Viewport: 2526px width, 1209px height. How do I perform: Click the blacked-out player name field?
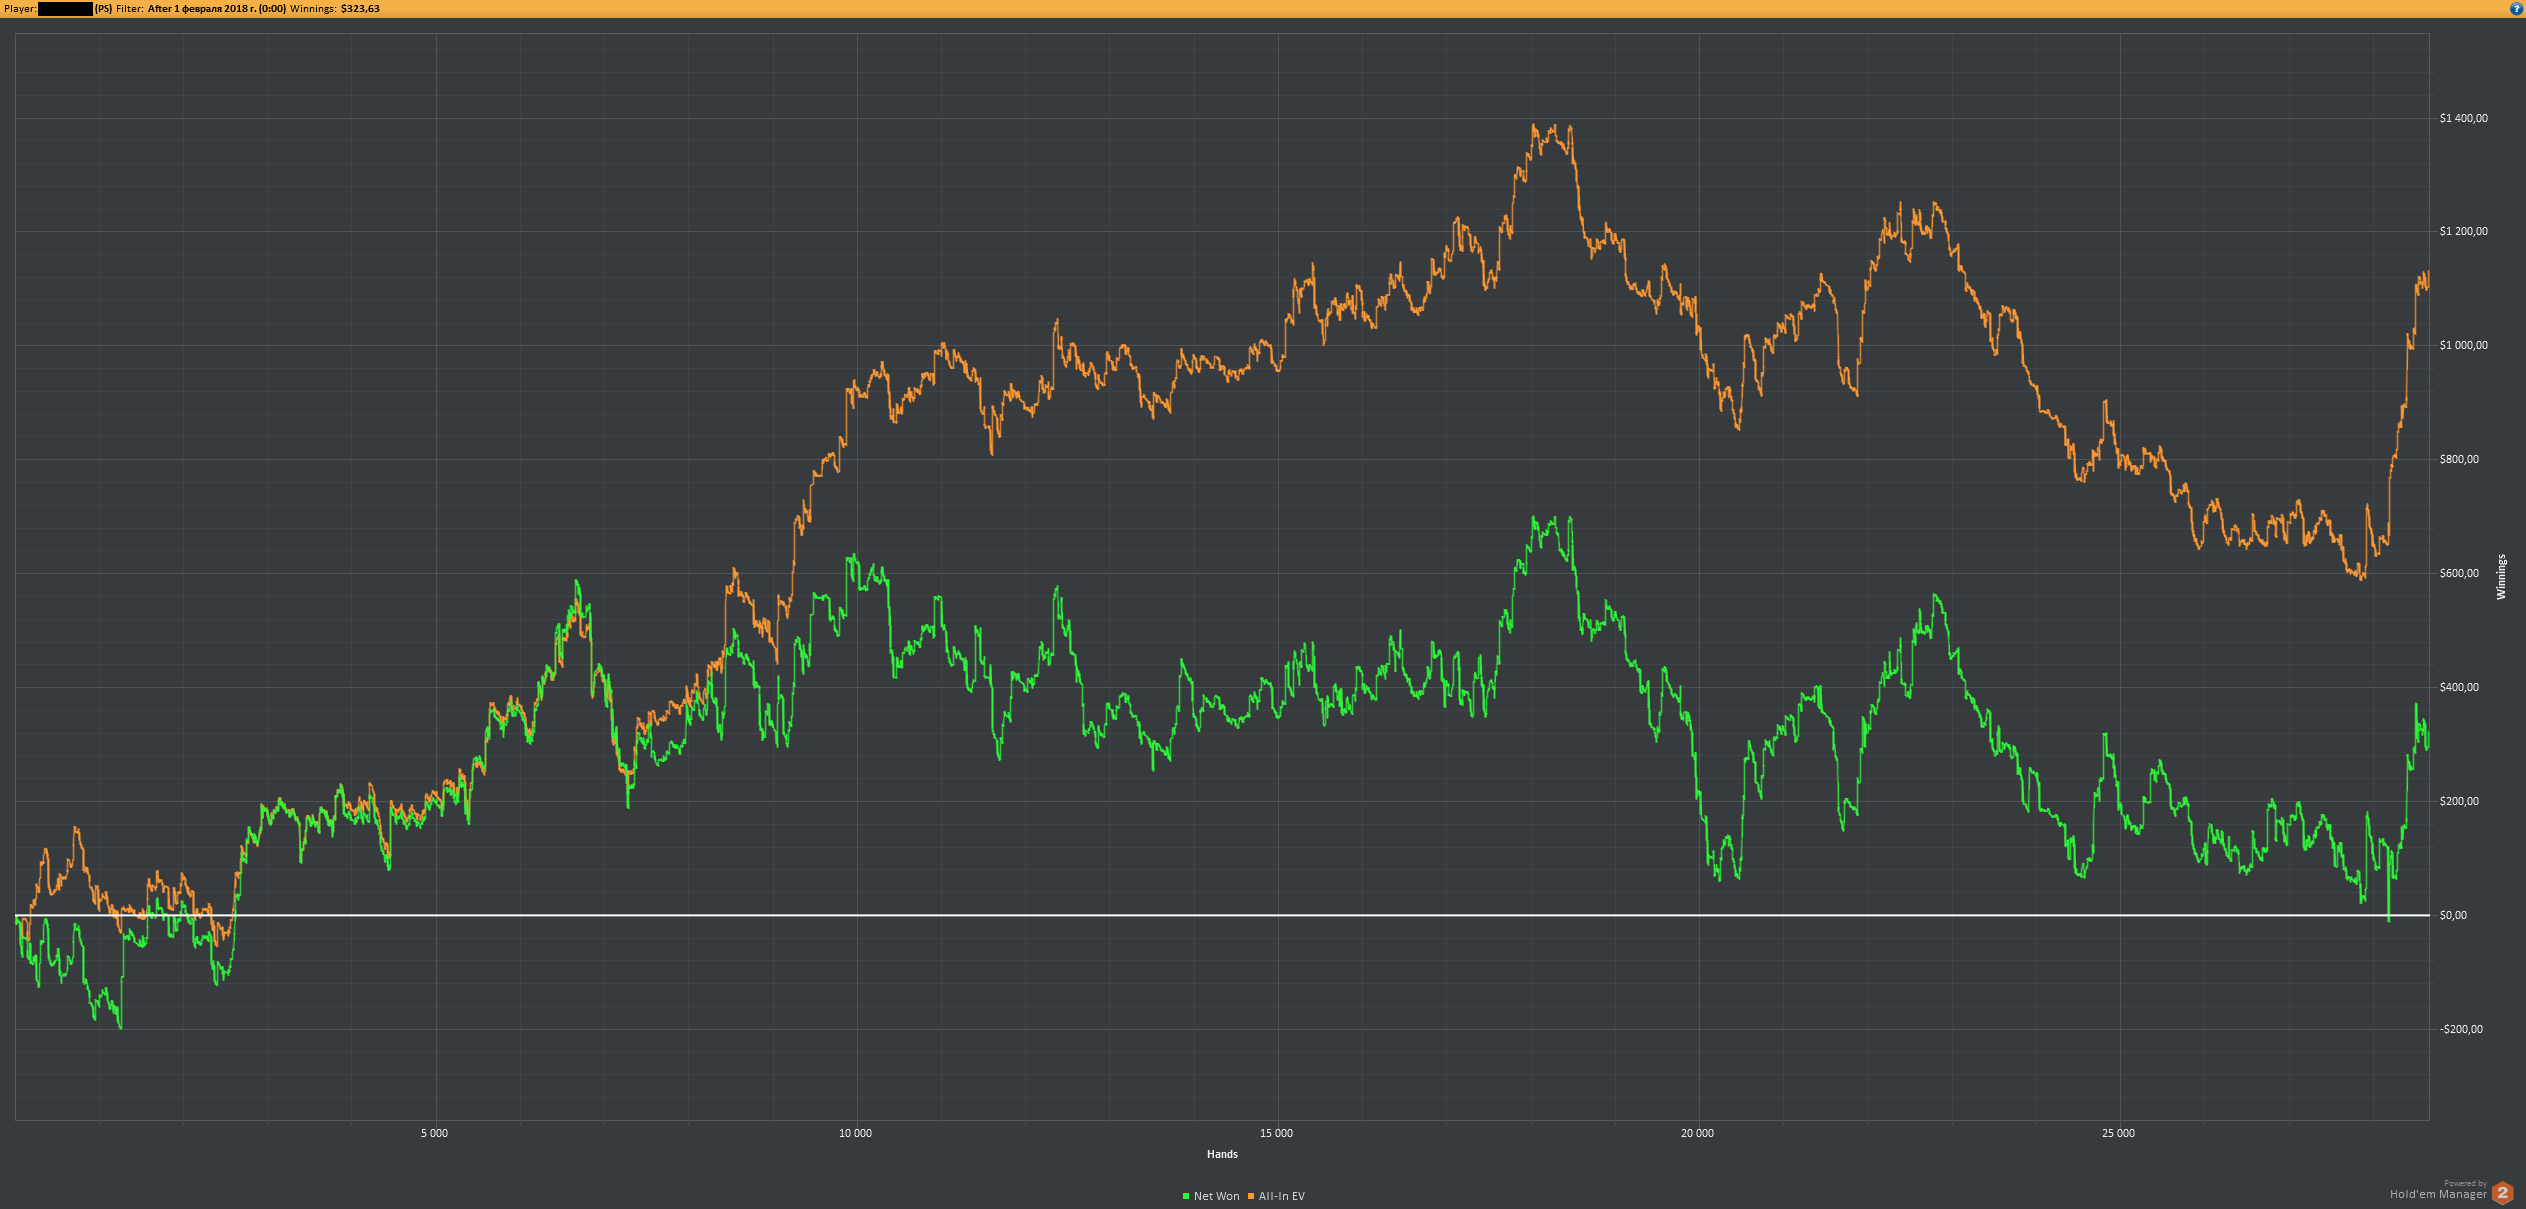(65, 9)
